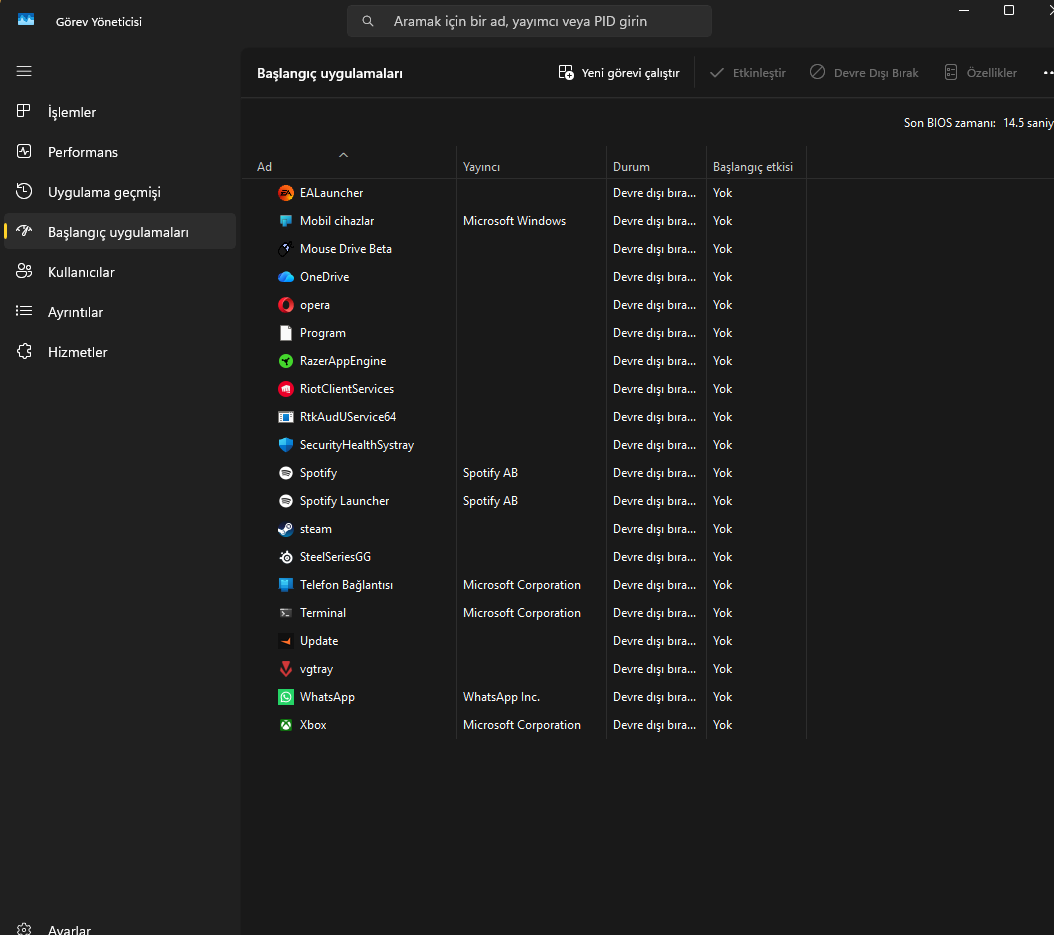Select the OneDrive row name
Viewport: 1054px width, 935px height.
pos(325,277)
